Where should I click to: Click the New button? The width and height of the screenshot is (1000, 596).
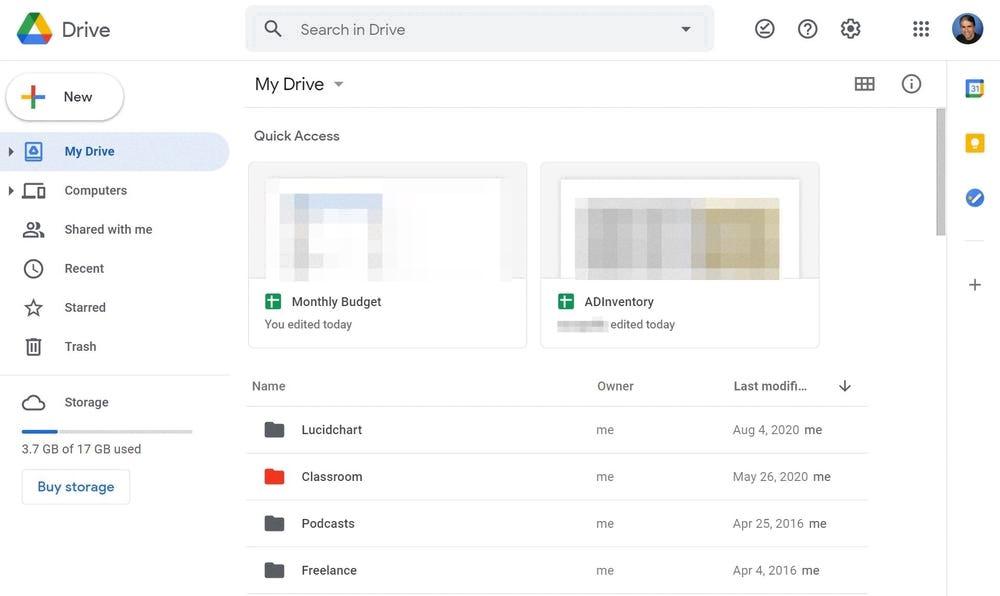pos(64,97)
